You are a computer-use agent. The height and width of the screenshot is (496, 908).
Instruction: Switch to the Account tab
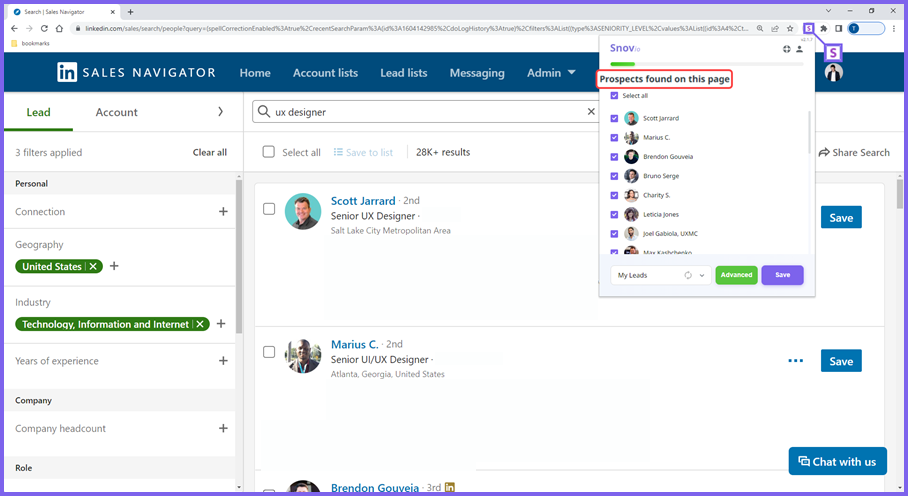[x=116, y=112]
